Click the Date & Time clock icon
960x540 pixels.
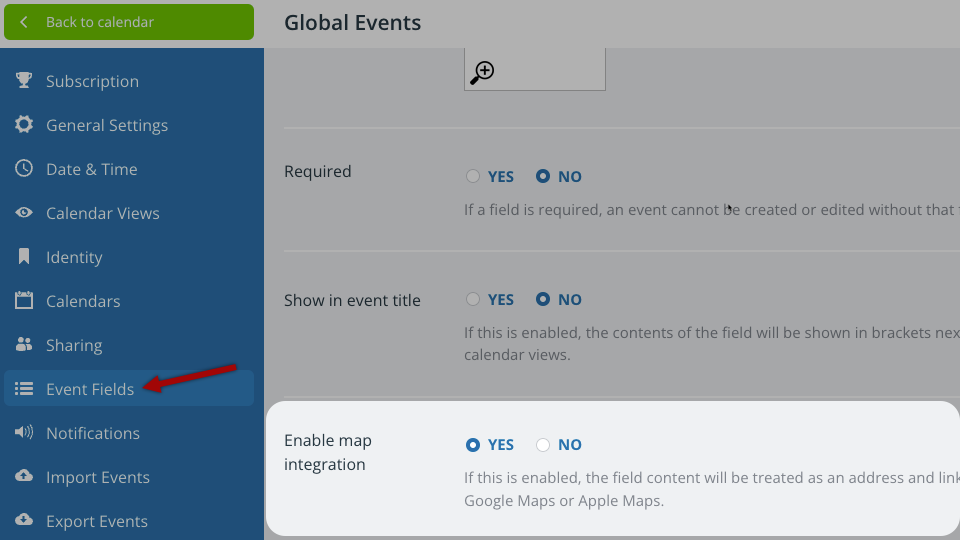point(24,168)
